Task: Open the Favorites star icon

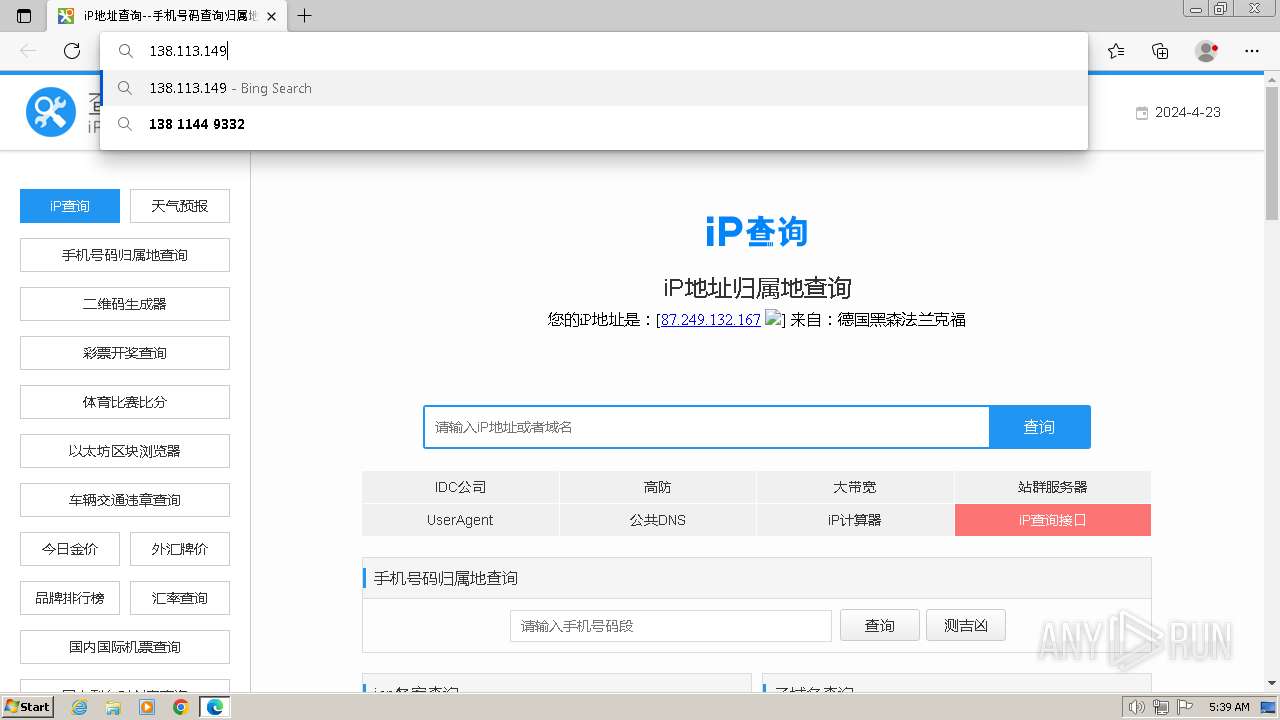Action: (x=1116, y=51)
